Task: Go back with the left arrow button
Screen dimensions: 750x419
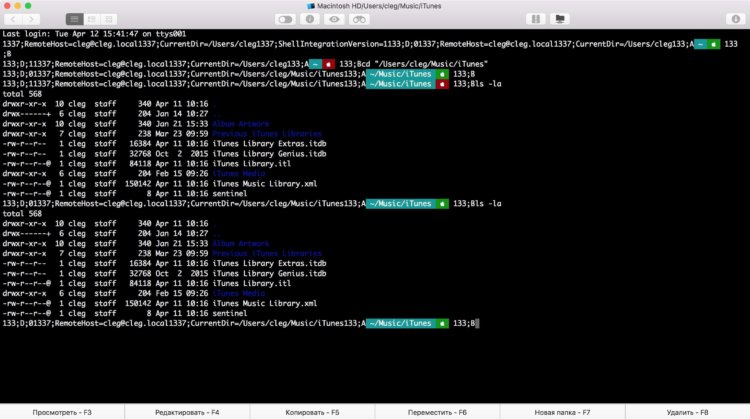Action: coord(13,19)
